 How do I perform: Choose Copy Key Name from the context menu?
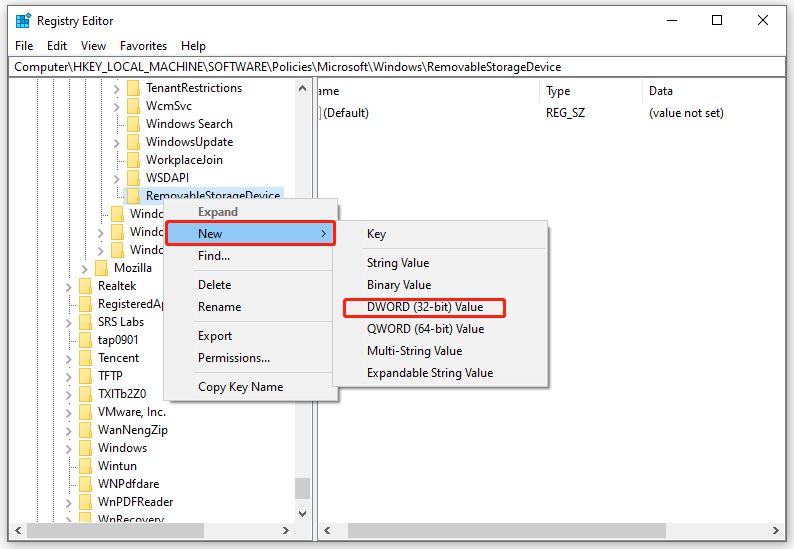250,387
